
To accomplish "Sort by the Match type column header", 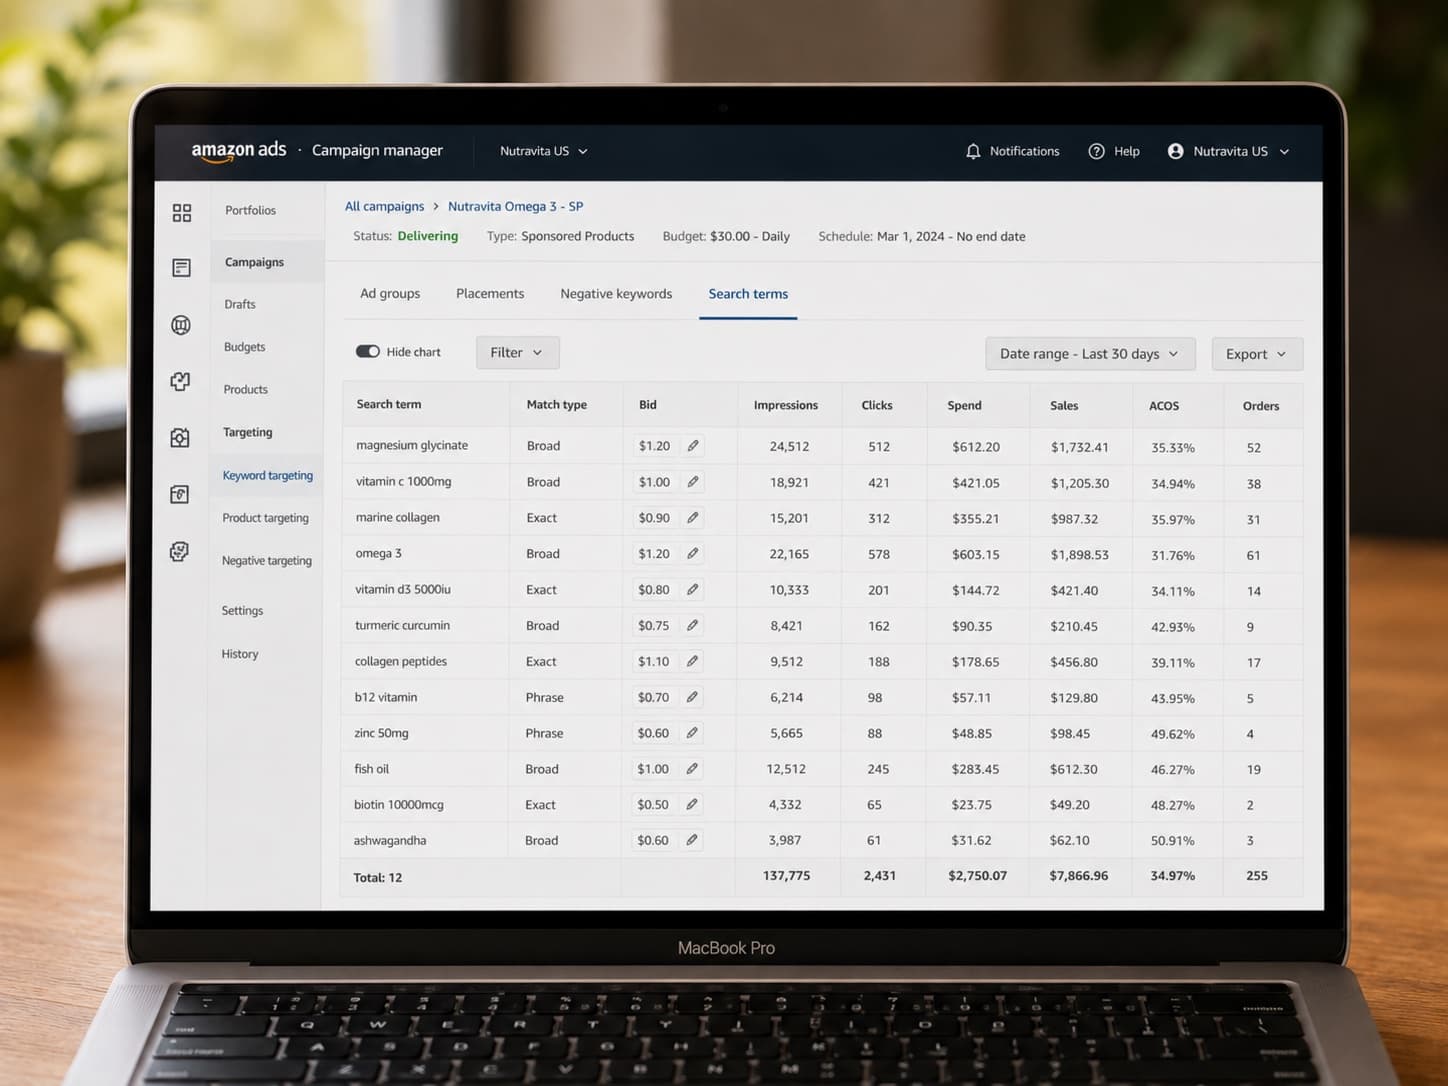I will click(x=557, y=405).
